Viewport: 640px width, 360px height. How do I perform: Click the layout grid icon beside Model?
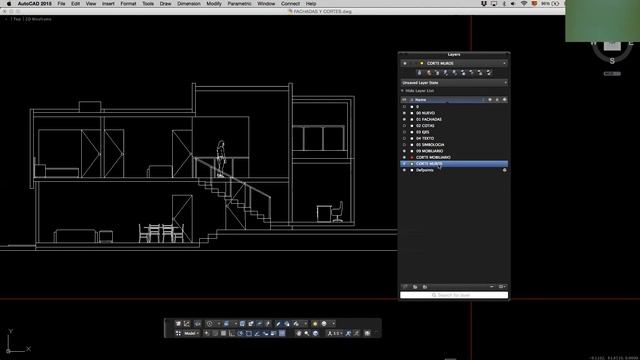(x=178, y=333)
